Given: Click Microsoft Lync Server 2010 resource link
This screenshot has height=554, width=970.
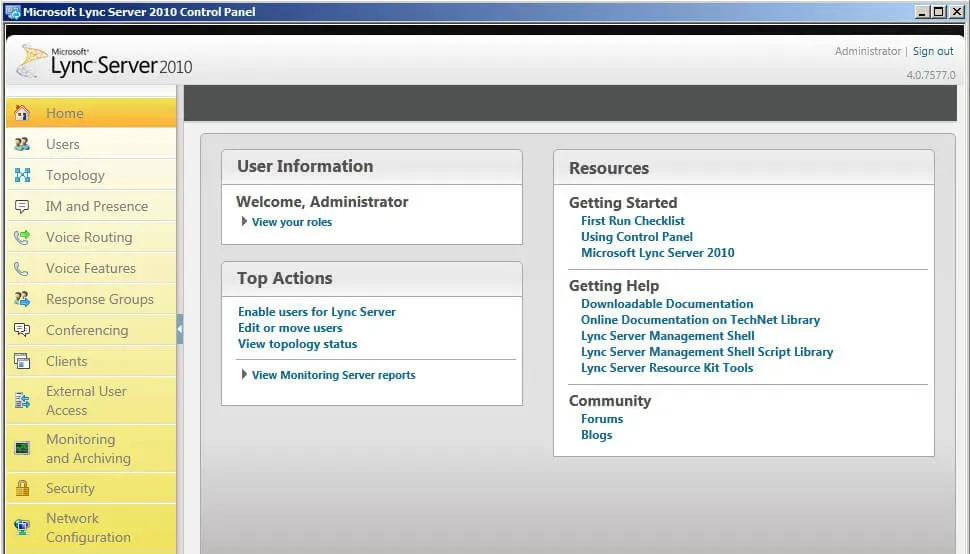Looking at the screenshot, I should point(658,253).
